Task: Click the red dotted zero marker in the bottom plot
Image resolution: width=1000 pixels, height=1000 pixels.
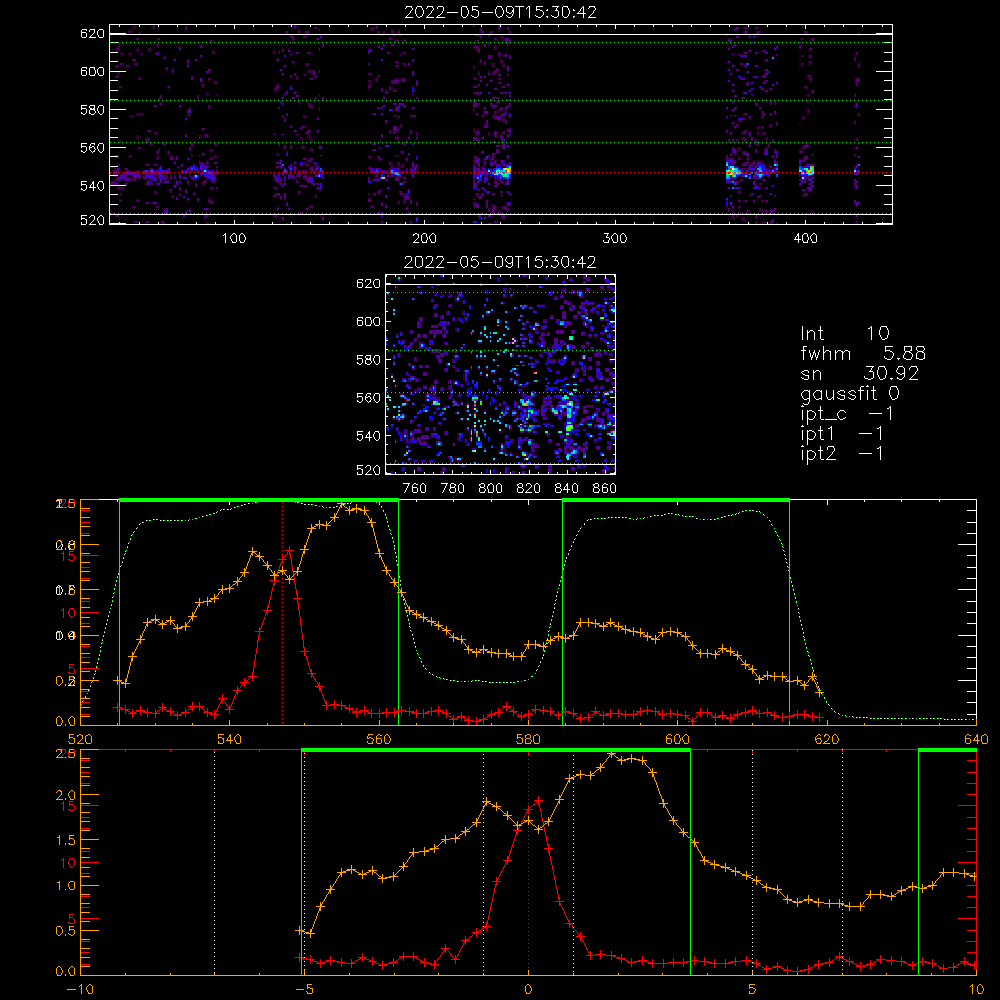Action: pyautogui.click(x=528, y=862)
